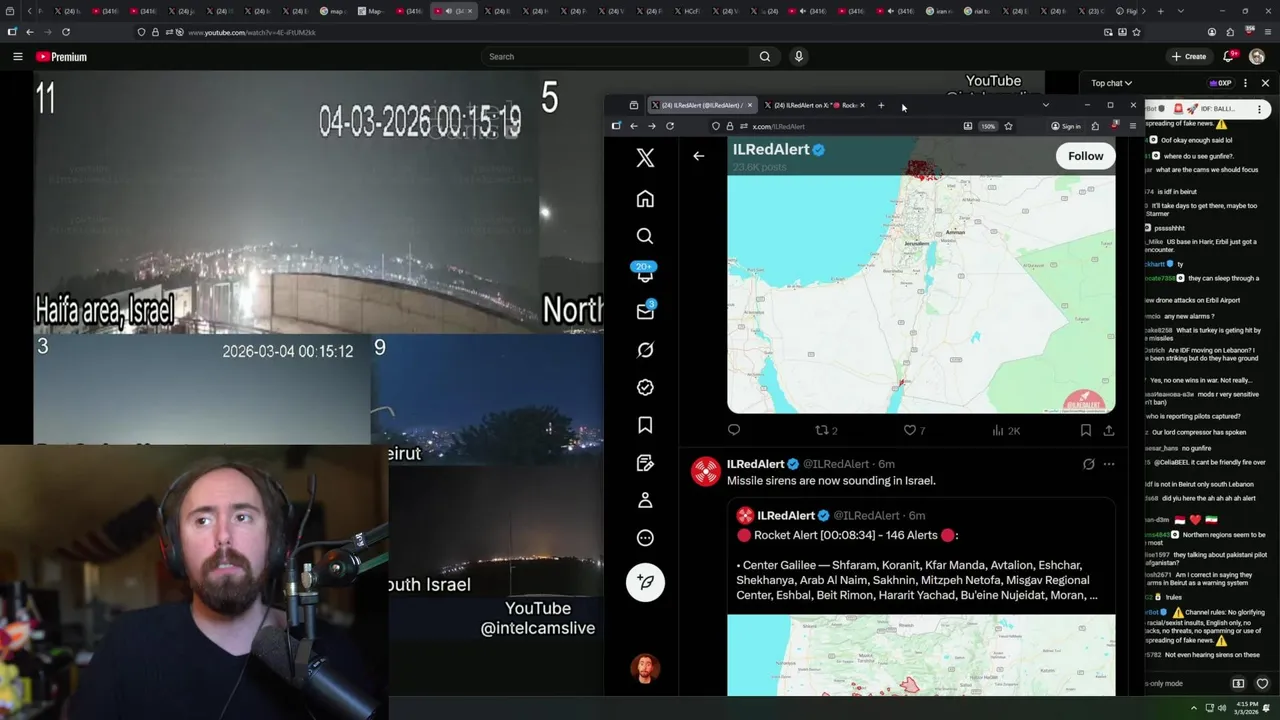Bookmark the map post
This screenshot has width=1280, height=720.
click(1086, 430)
